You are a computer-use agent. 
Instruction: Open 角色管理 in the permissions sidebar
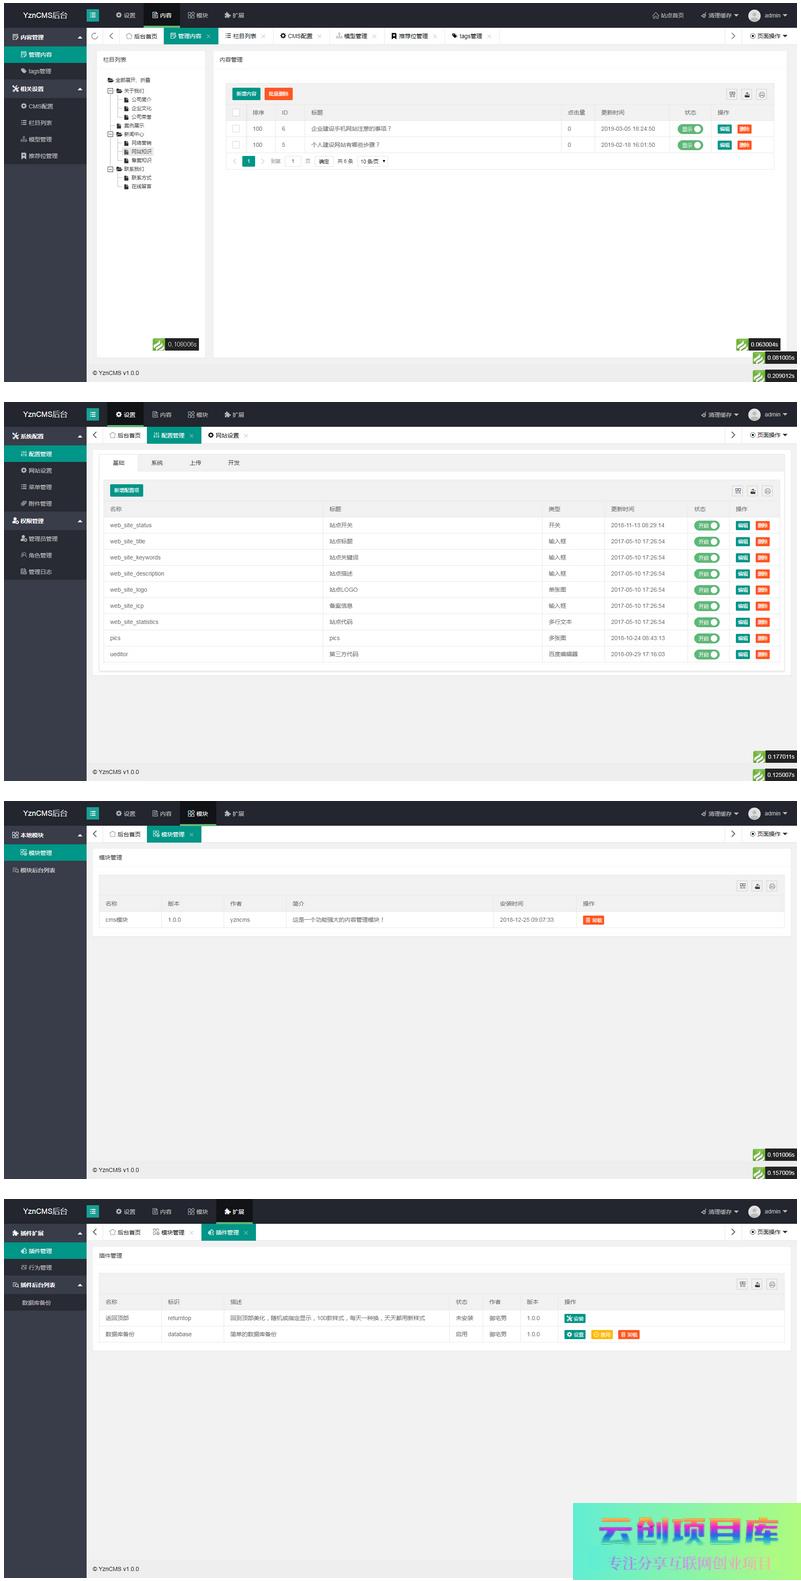[39, 555]
